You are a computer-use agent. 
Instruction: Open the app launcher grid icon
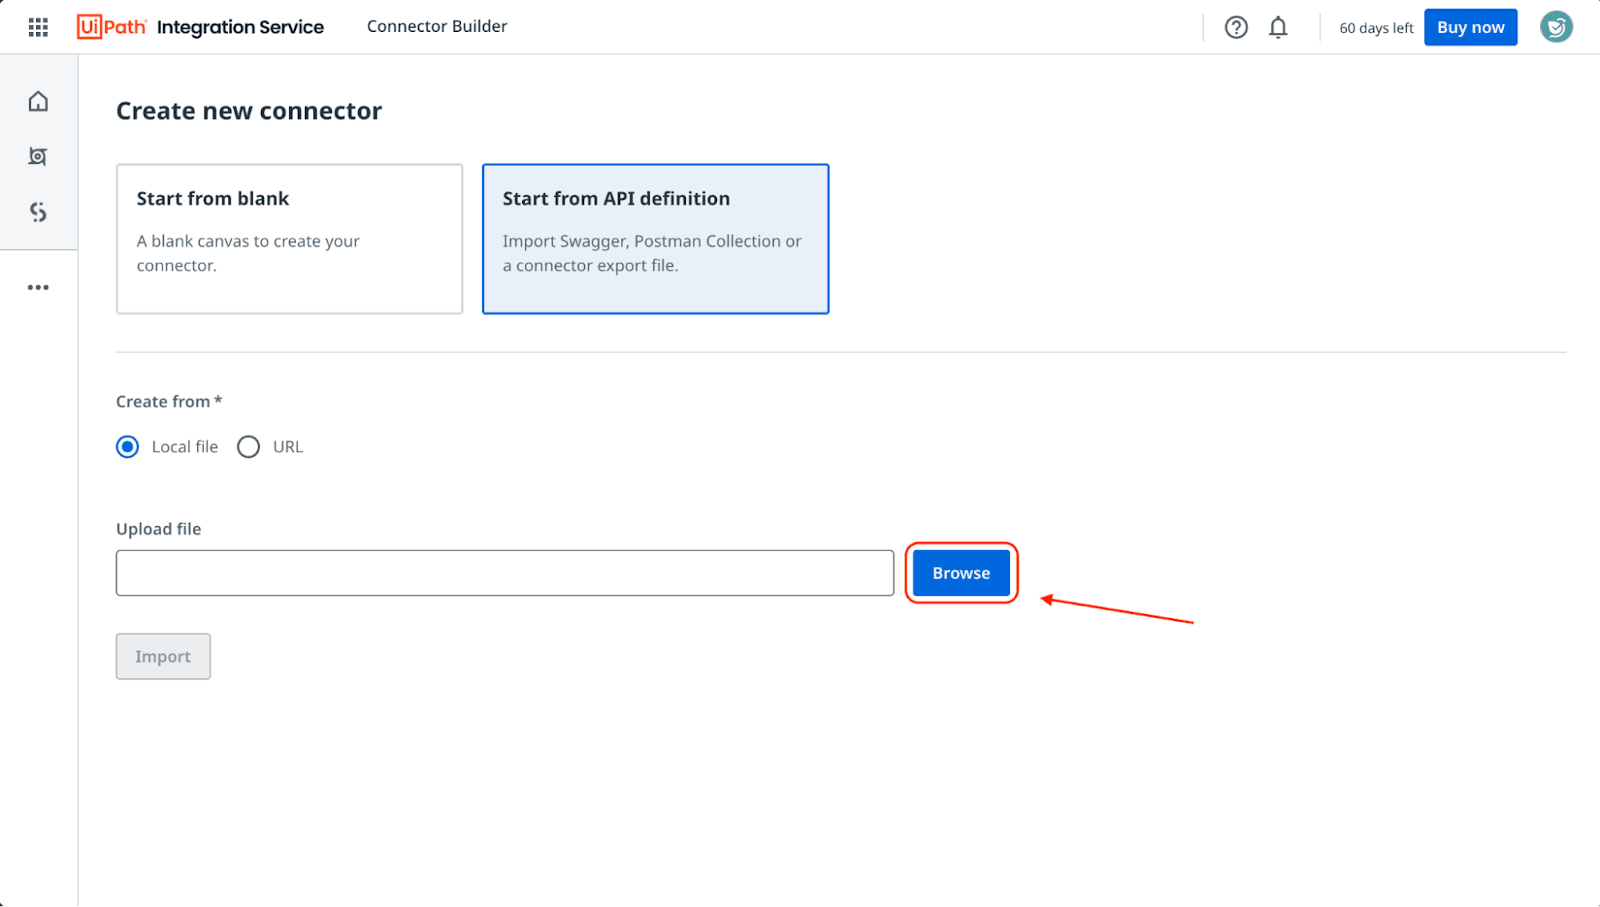(x=38, y=27)
